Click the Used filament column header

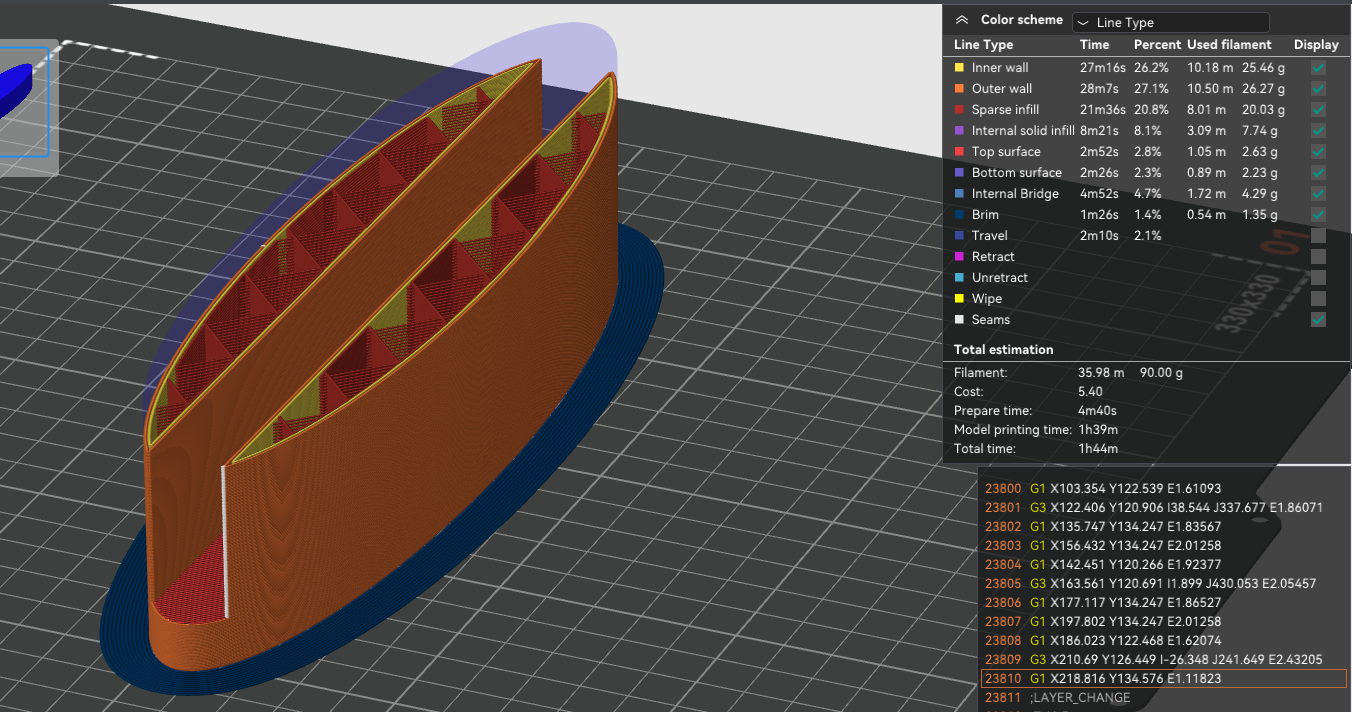point(1229,45)
